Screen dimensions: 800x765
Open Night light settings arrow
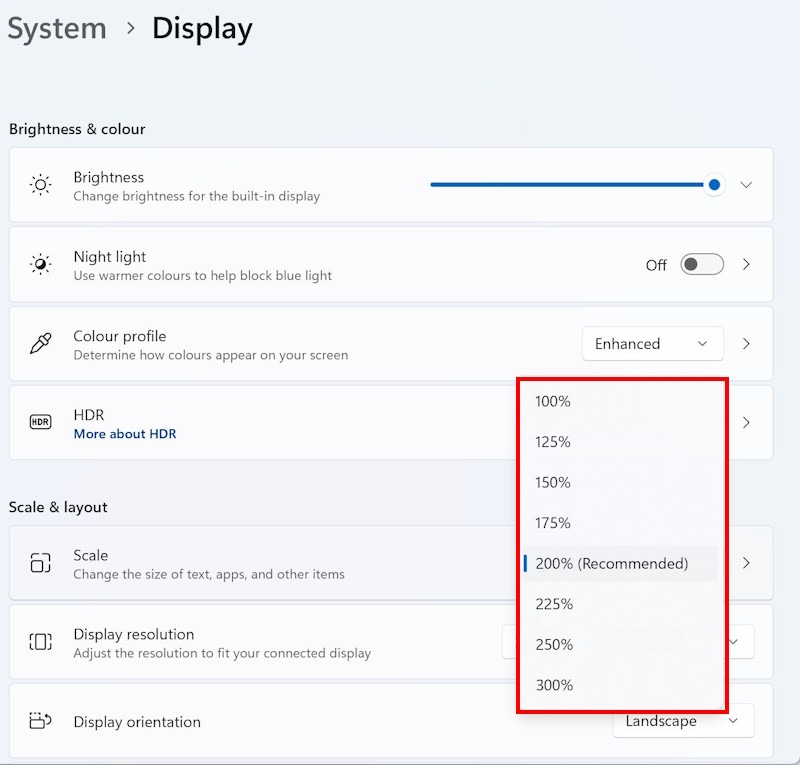(746, 265)
